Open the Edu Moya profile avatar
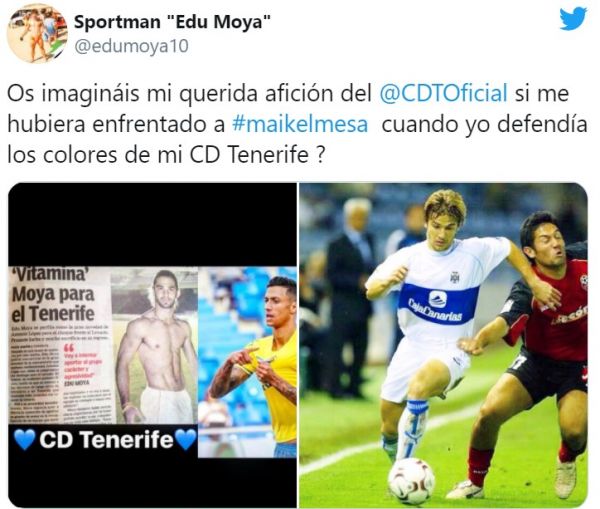600x509 pixels. (x=37, y=34)
